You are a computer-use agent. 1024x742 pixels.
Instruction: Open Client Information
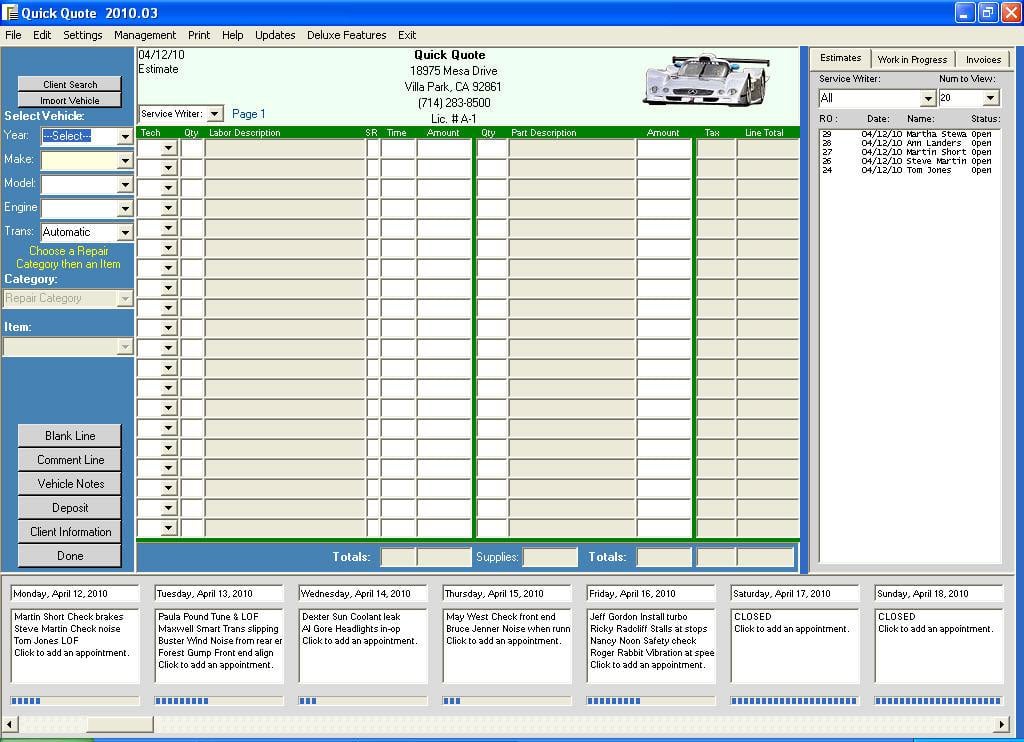click(70, 532)
